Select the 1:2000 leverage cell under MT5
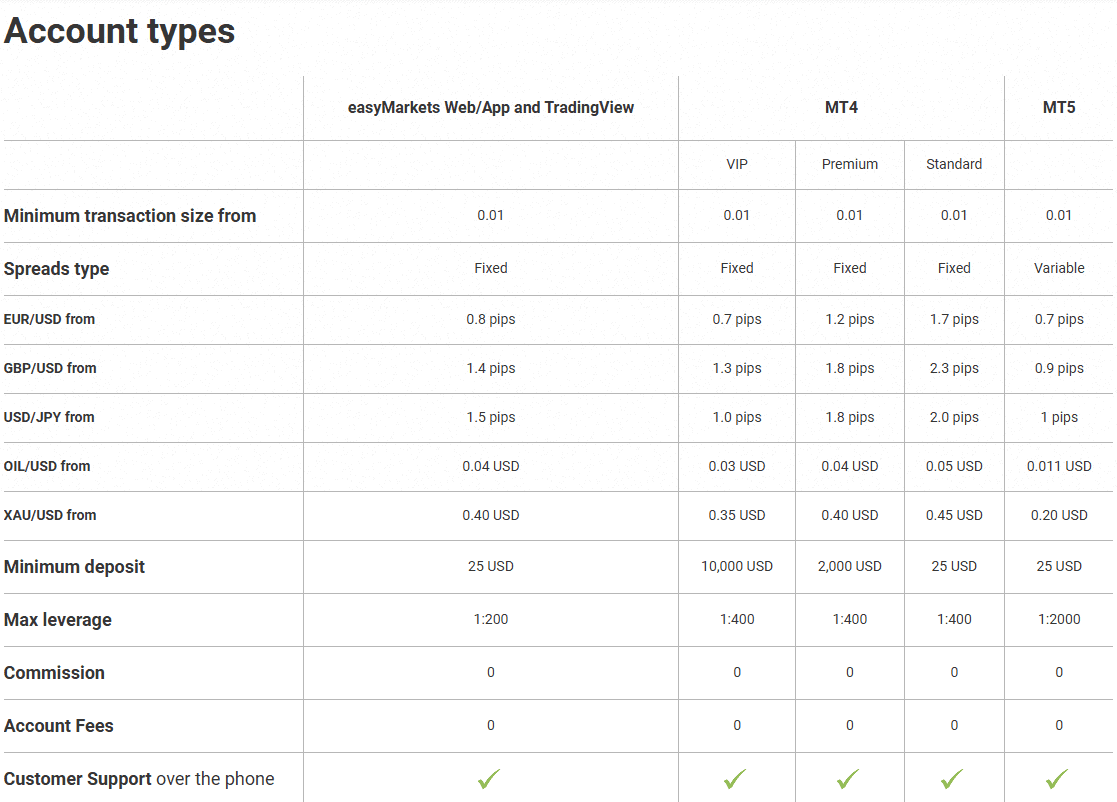1117x802 pixels. (x=1058, y=619)
